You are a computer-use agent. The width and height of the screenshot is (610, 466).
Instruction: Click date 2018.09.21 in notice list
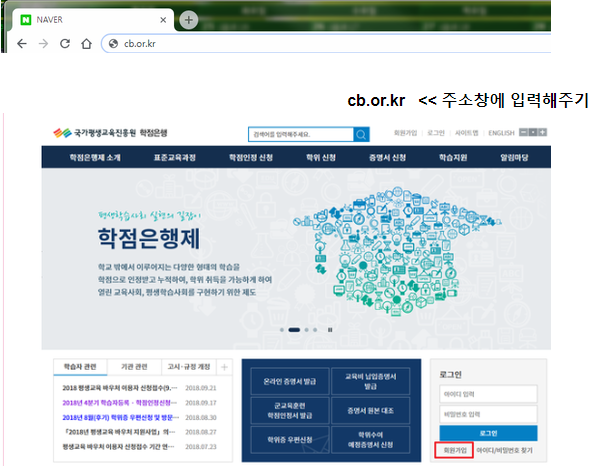click(x=201, y=388)
